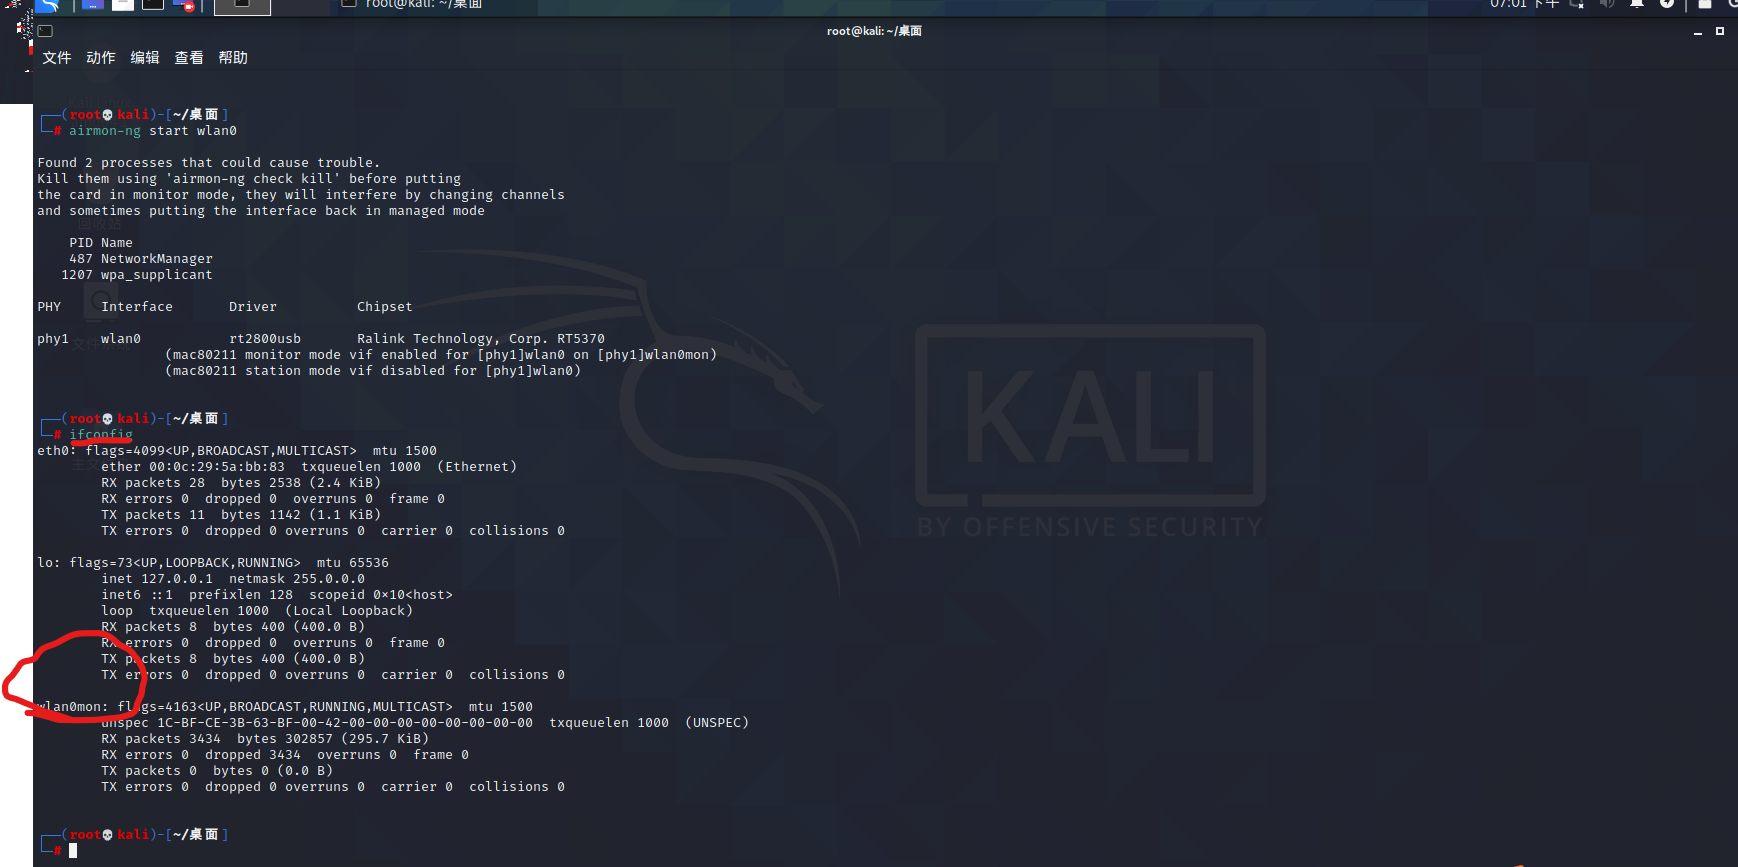
Task: Open the Kali applications menu dragon icon
Action: (x=49, y=5)
